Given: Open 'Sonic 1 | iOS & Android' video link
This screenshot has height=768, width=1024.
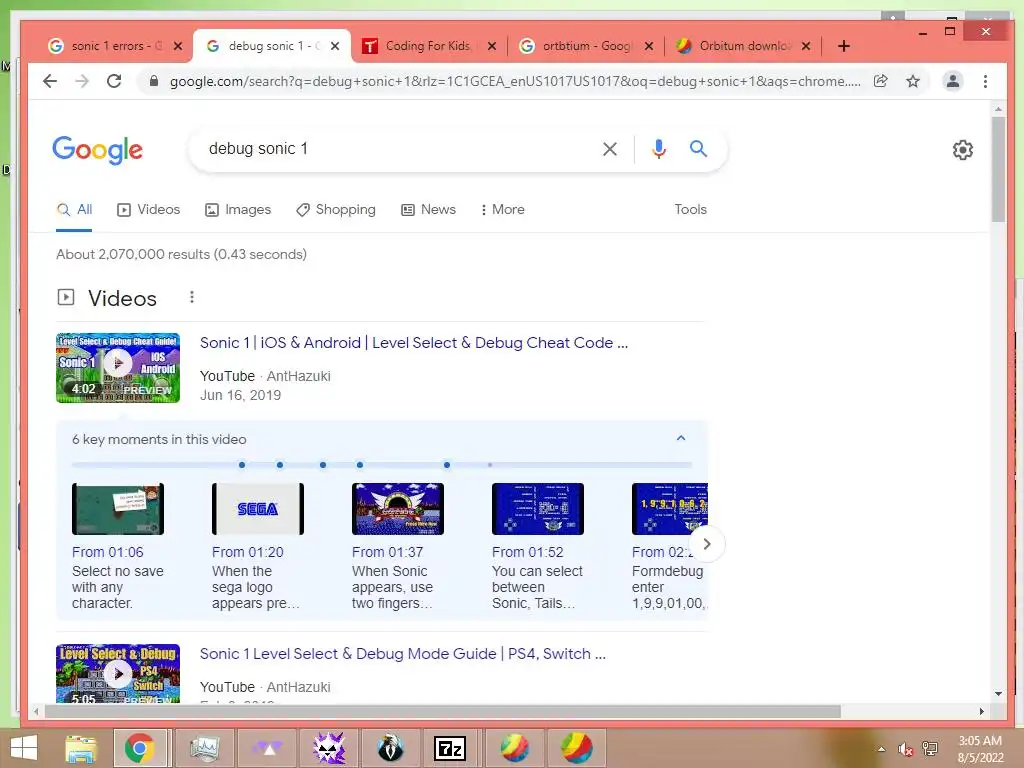Looking at the screenshot, I should pyautogui.click(x=413, y=343).
